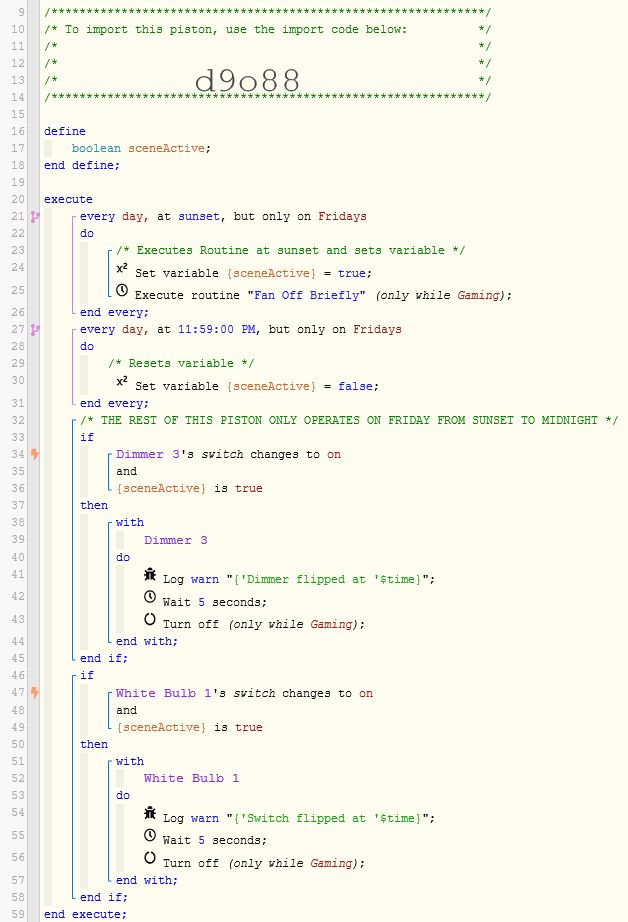Edit 'Wait 5 seconds' on line 55
628x922 pixels.
tap(215, 841)
